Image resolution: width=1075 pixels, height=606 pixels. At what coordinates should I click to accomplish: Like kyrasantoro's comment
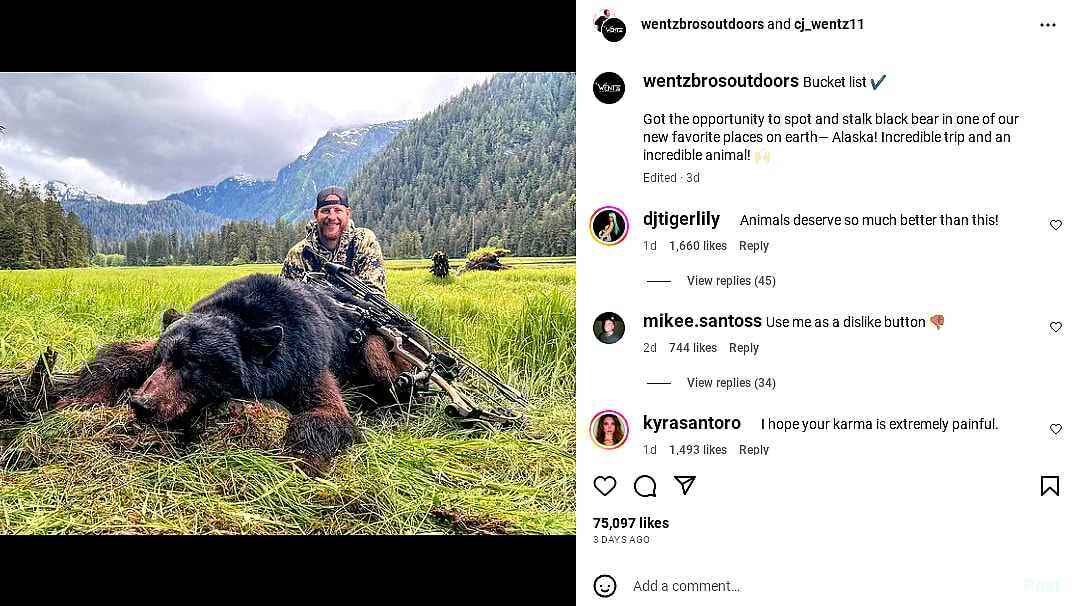[x=1055, y=429]
